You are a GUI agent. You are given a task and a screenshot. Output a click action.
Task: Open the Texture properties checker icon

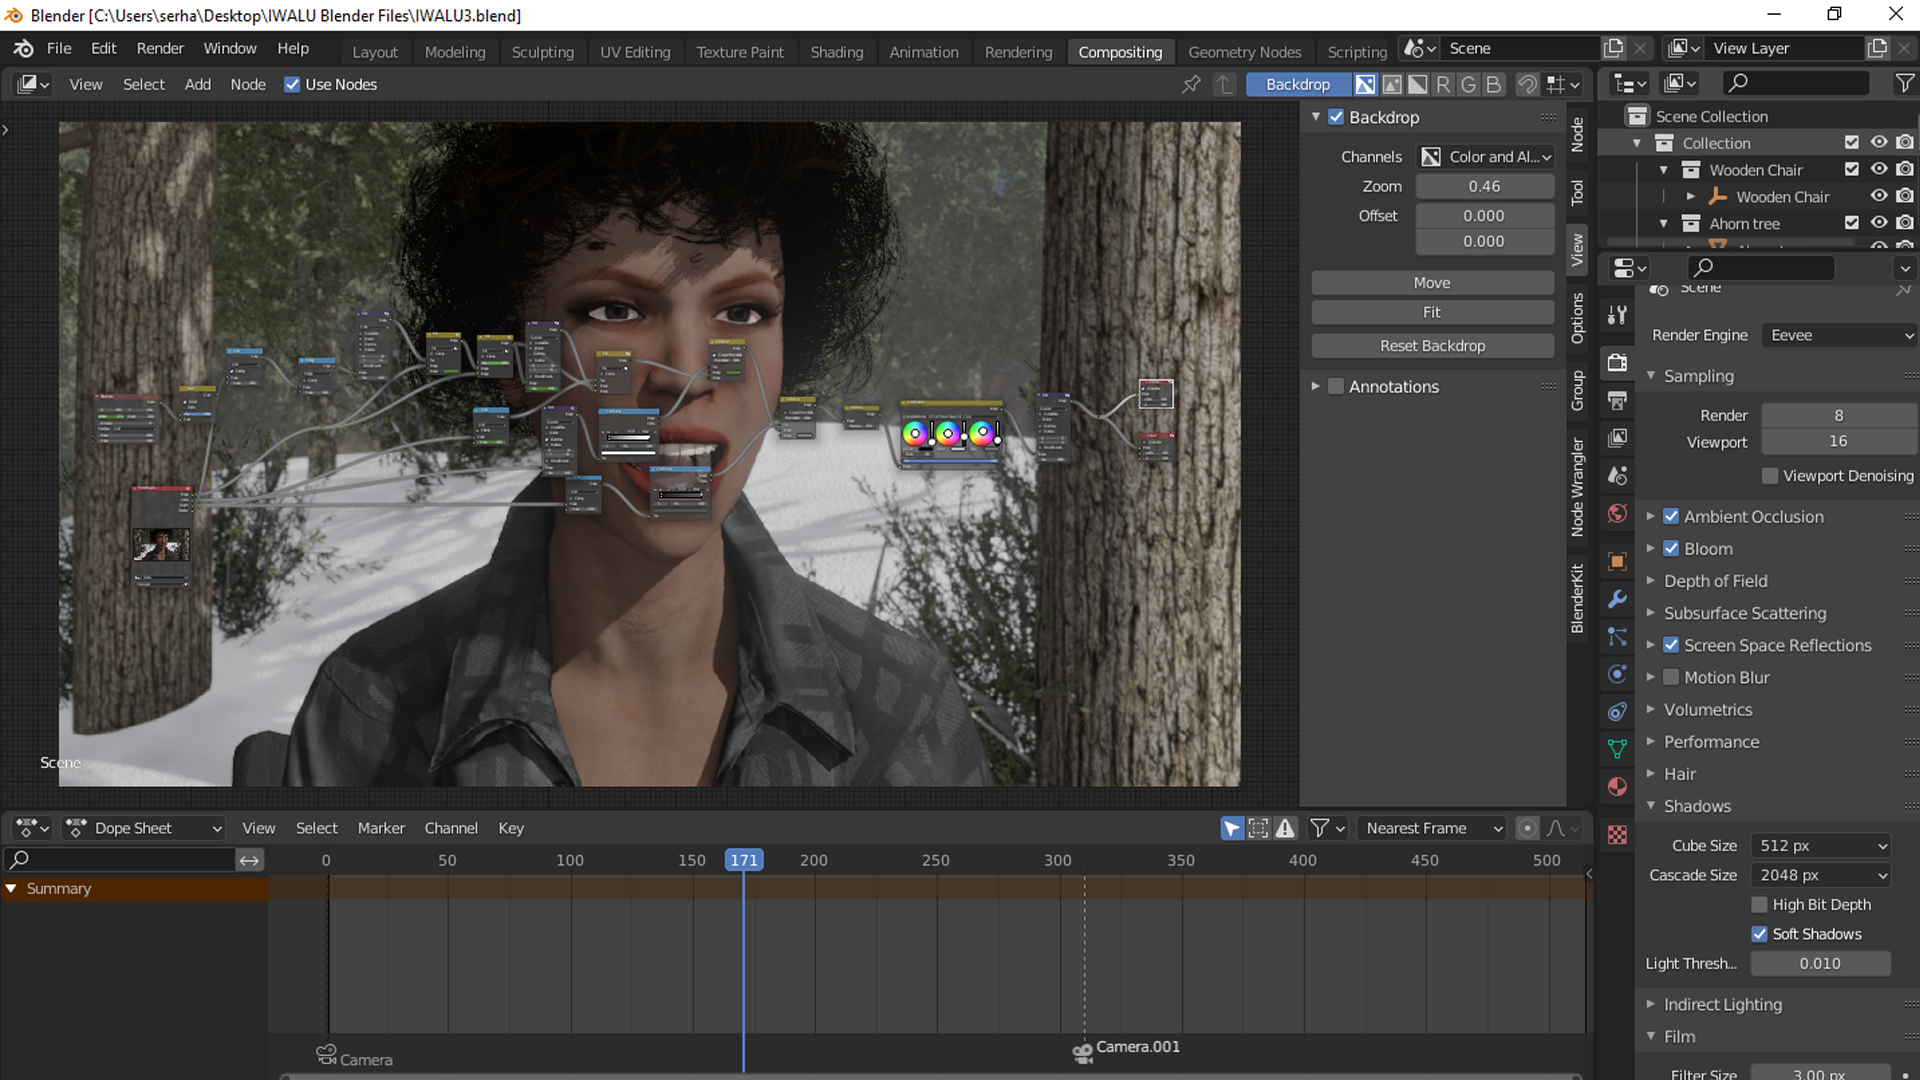1617,835
